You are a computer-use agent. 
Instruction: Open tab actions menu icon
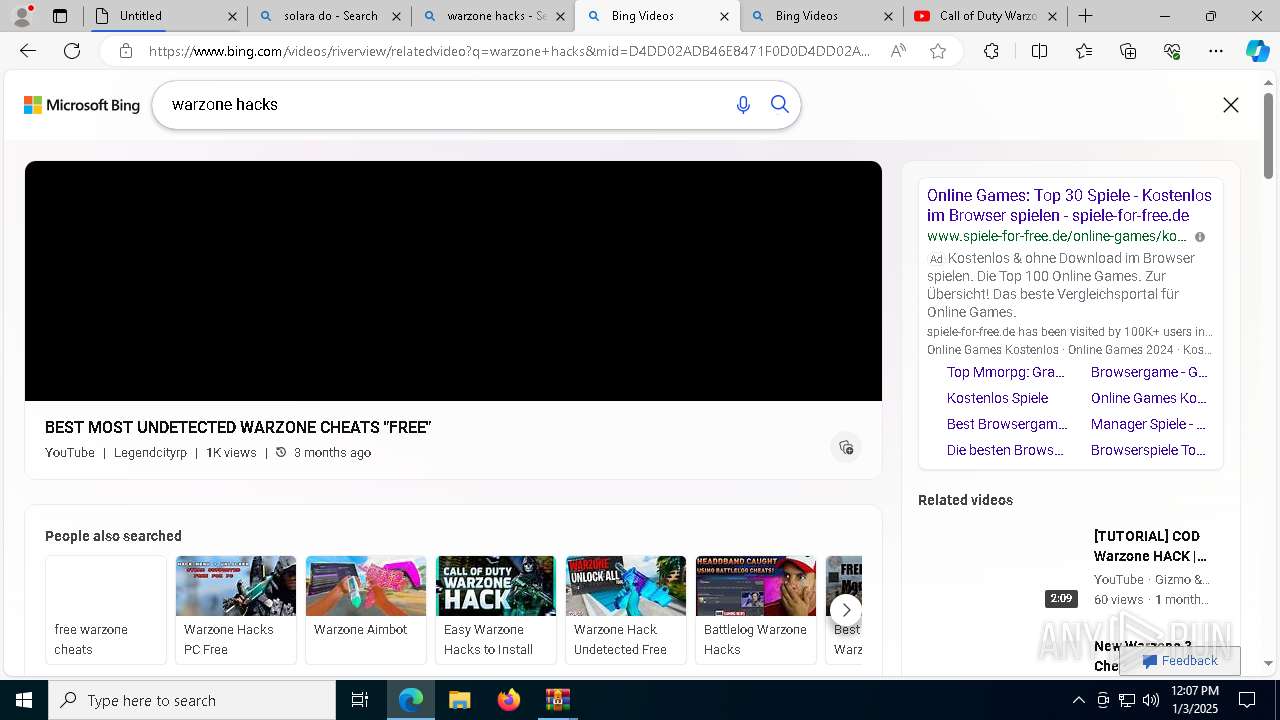(x=60, y=16)
